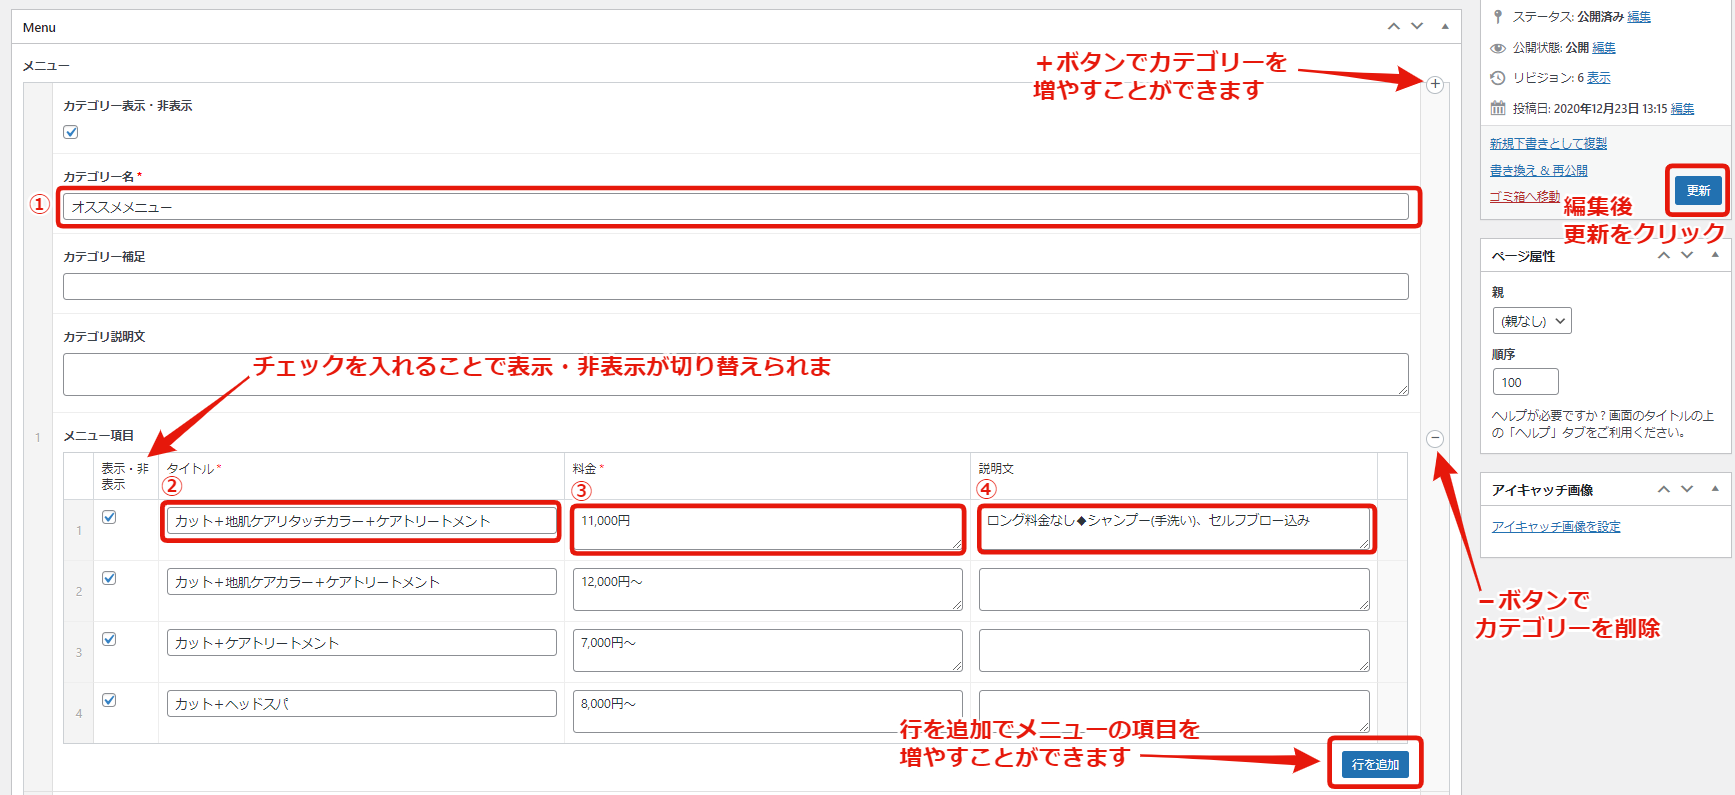Screen dimensions: 1735x795
Task: Click the カテゴリー名 input field
Action: coord(735,207)
